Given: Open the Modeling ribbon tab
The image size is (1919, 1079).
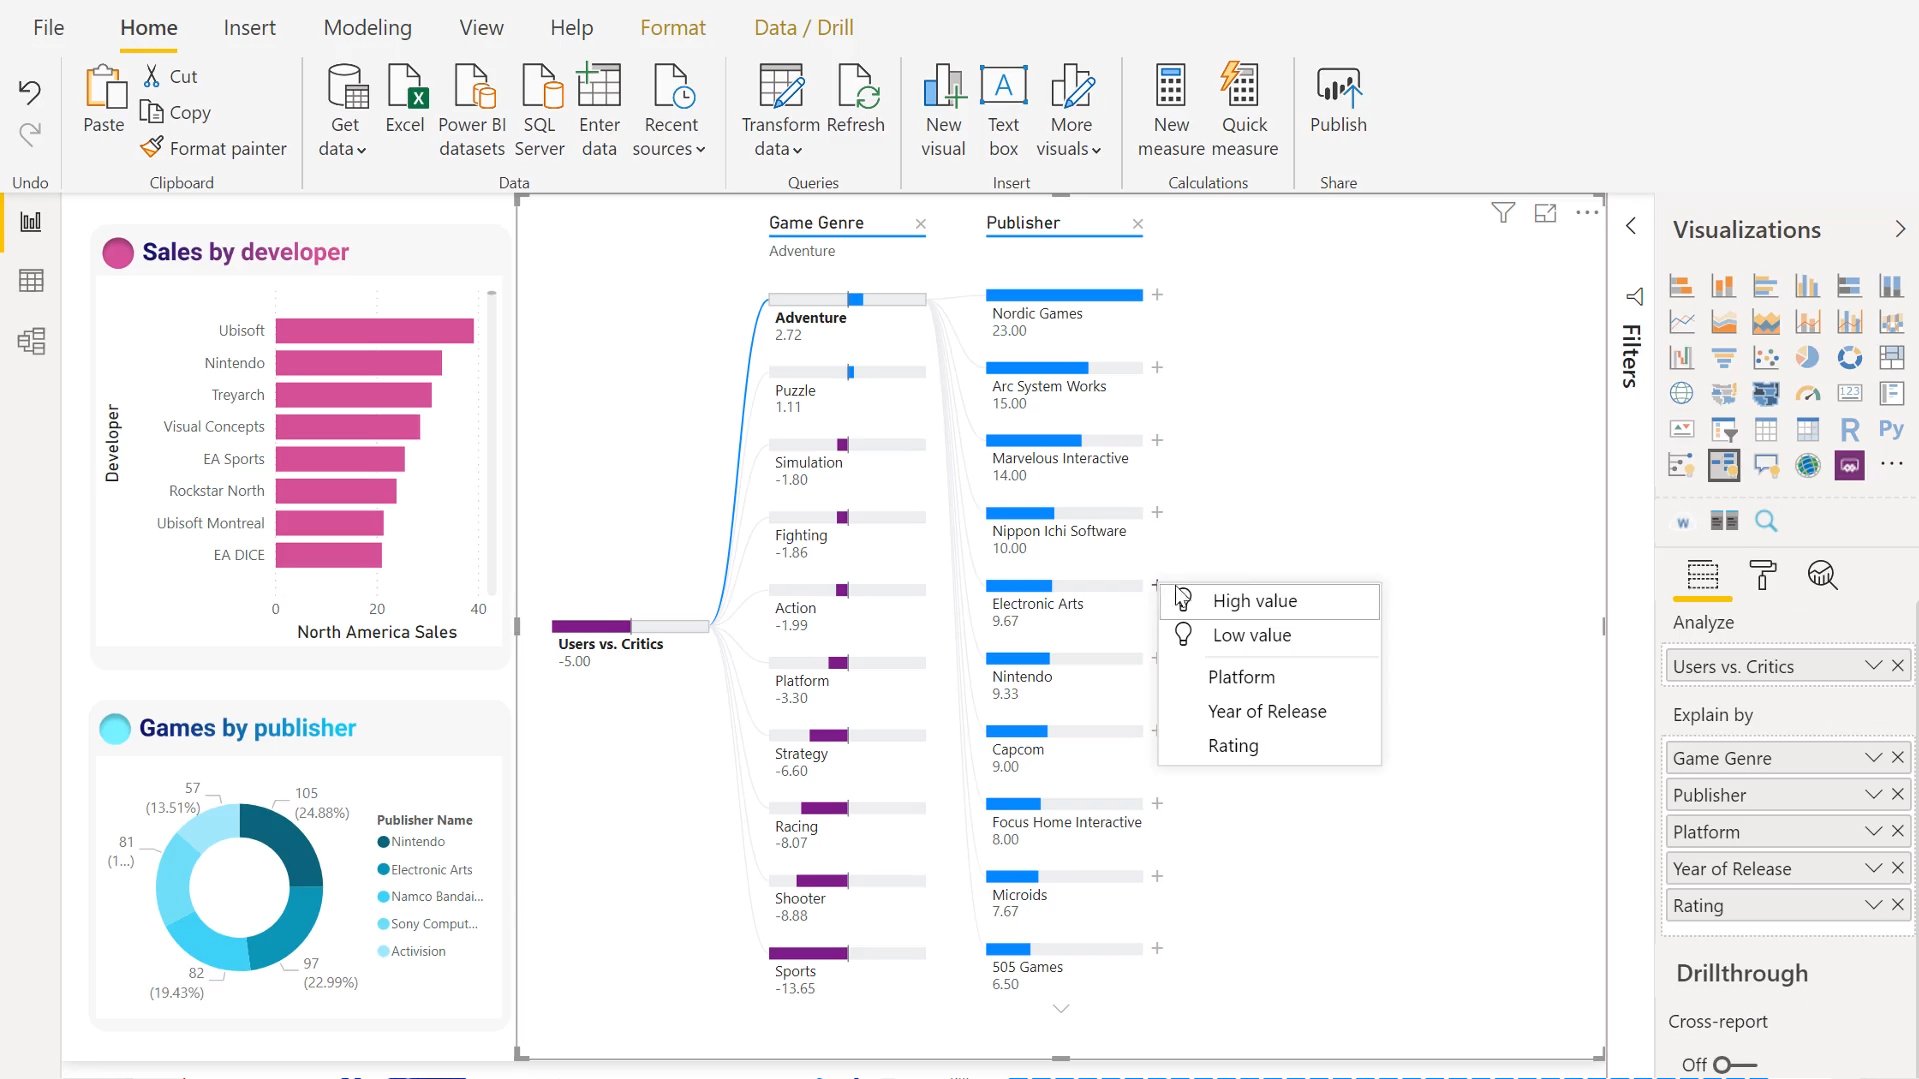Looking at the screenshot, I should (x=367, y=28).
